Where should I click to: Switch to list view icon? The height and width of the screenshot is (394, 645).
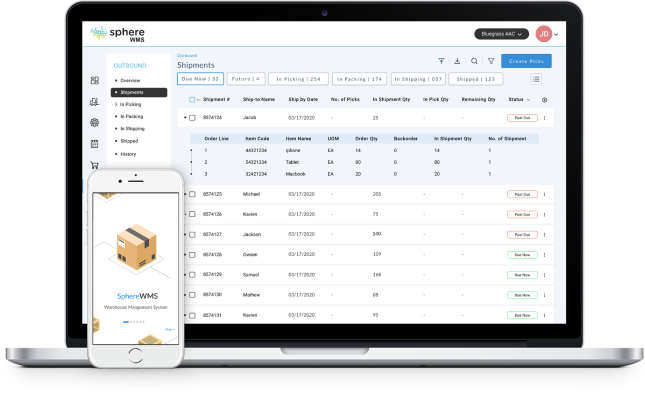point(536,79)
